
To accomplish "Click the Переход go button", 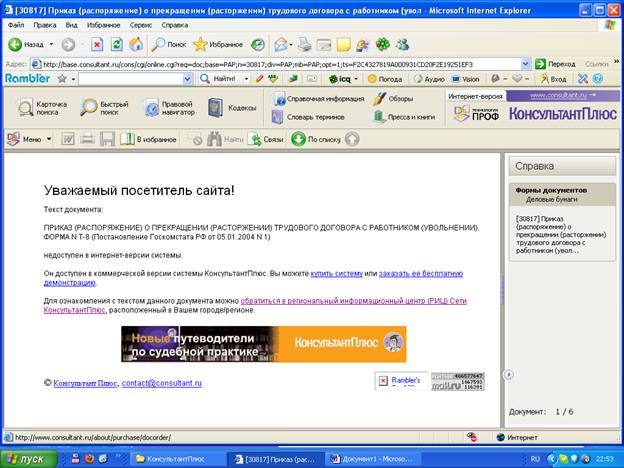I will point(554,63).
